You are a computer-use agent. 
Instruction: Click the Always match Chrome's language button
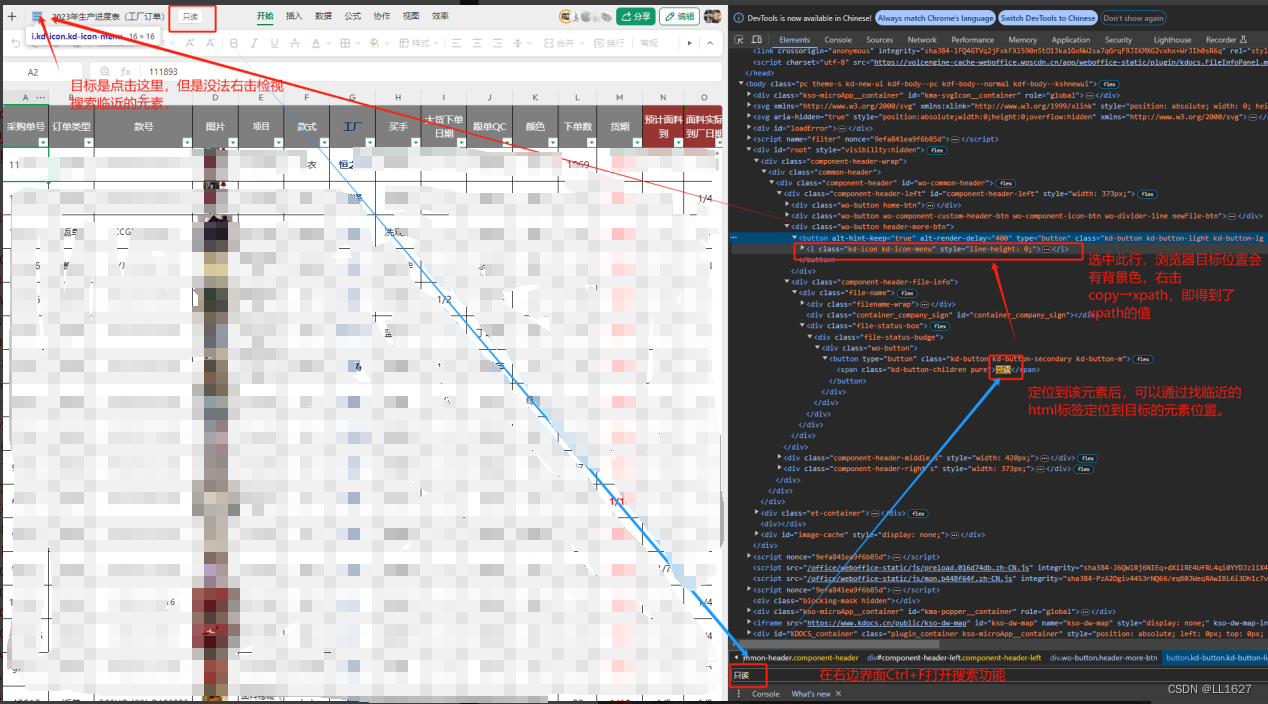coord(934,18)
